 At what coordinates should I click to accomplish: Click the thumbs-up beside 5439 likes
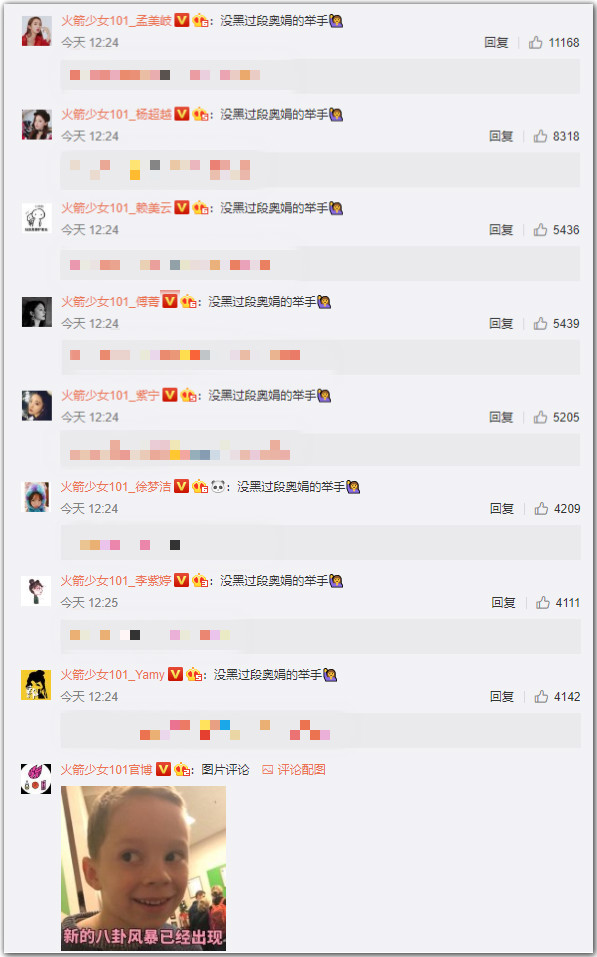tap(540, 323)
